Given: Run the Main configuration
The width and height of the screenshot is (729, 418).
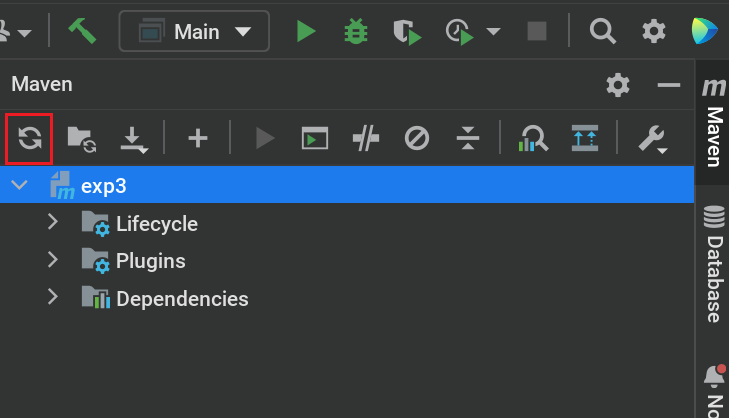Looking at the screenshot, I should 306,31.
